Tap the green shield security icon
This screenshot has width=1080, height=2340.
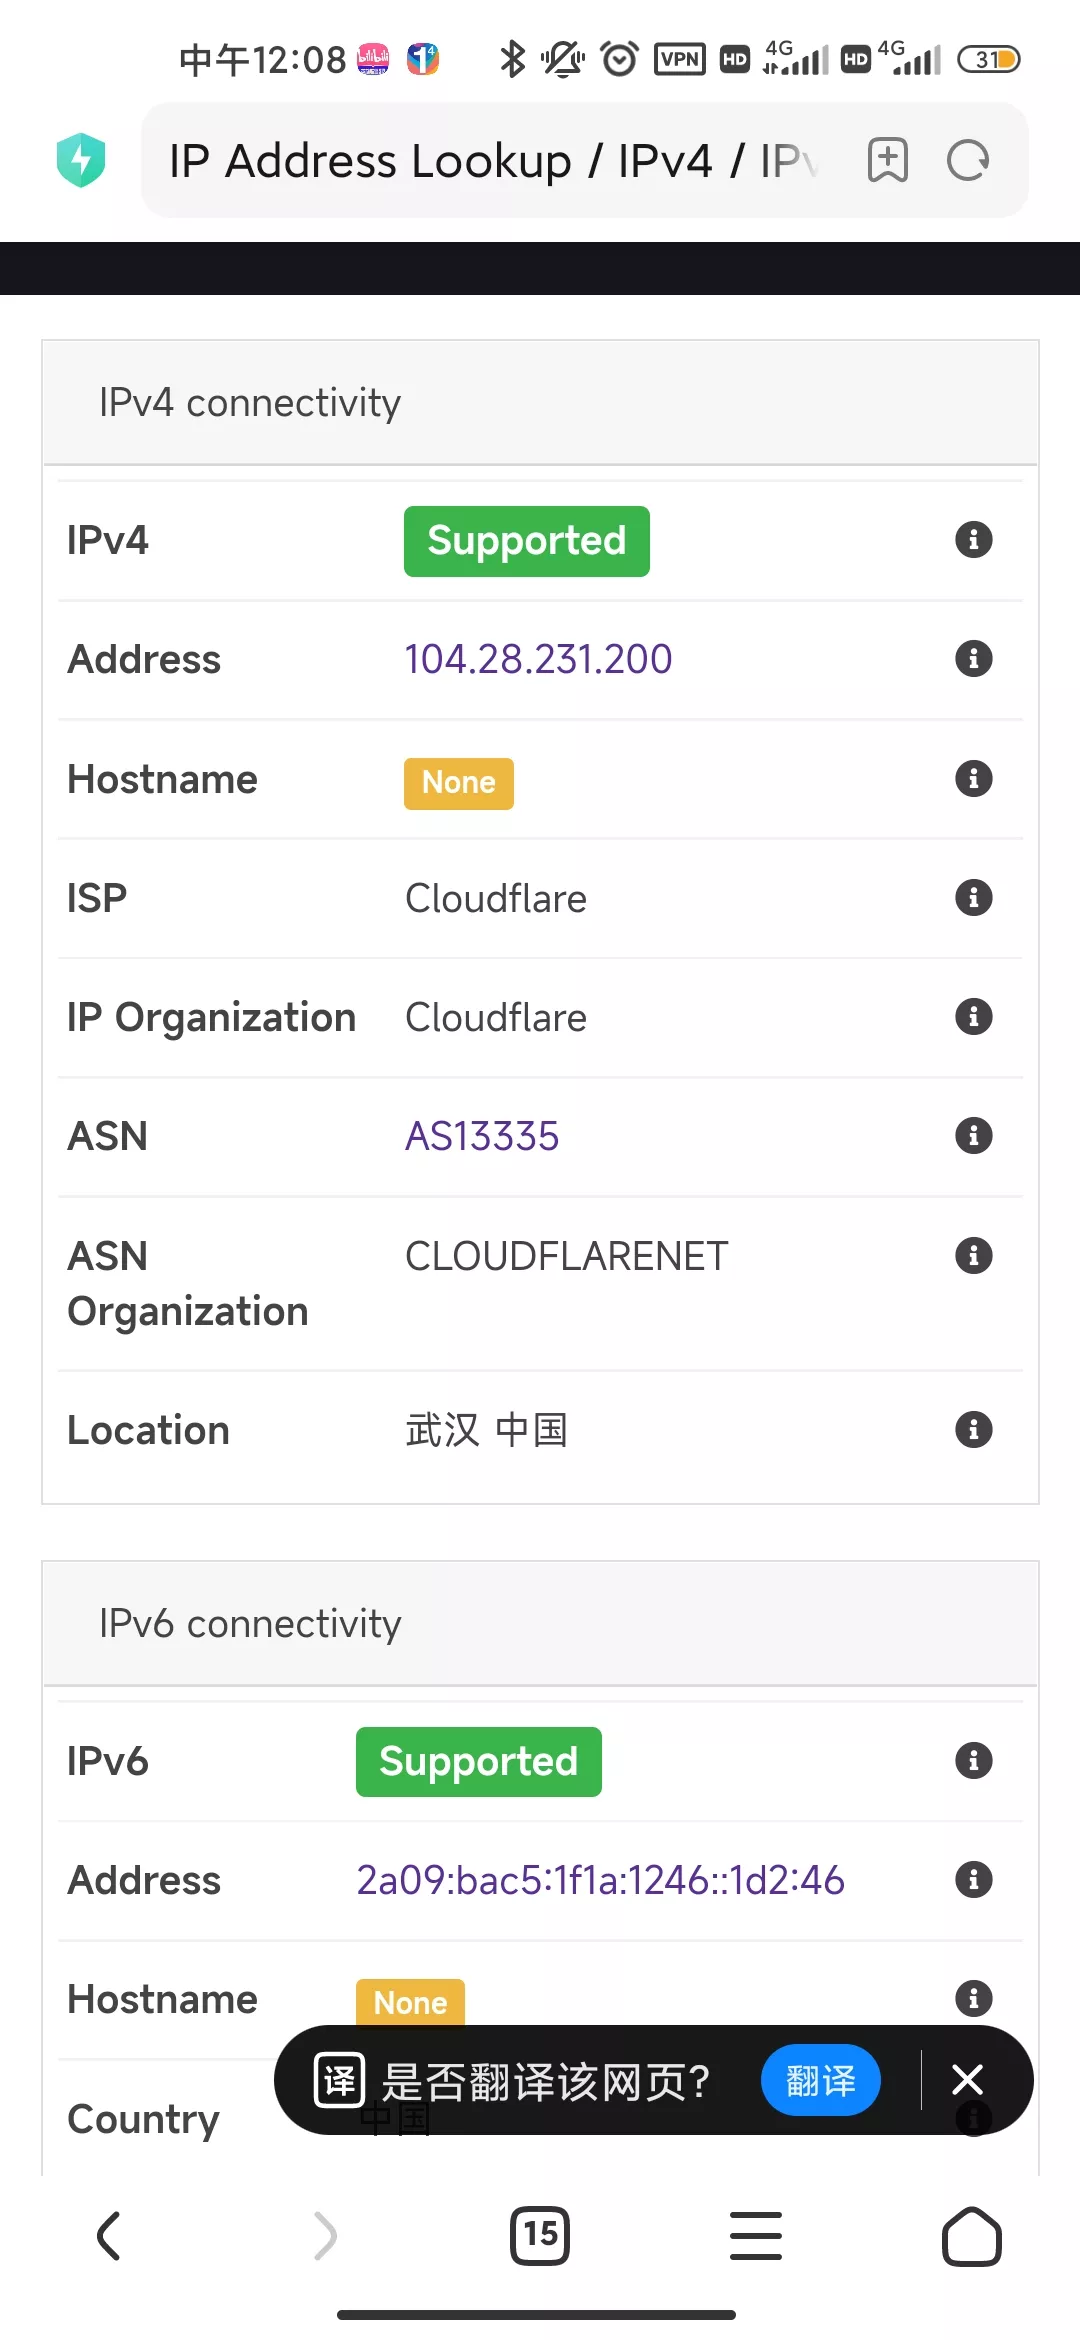81,160
